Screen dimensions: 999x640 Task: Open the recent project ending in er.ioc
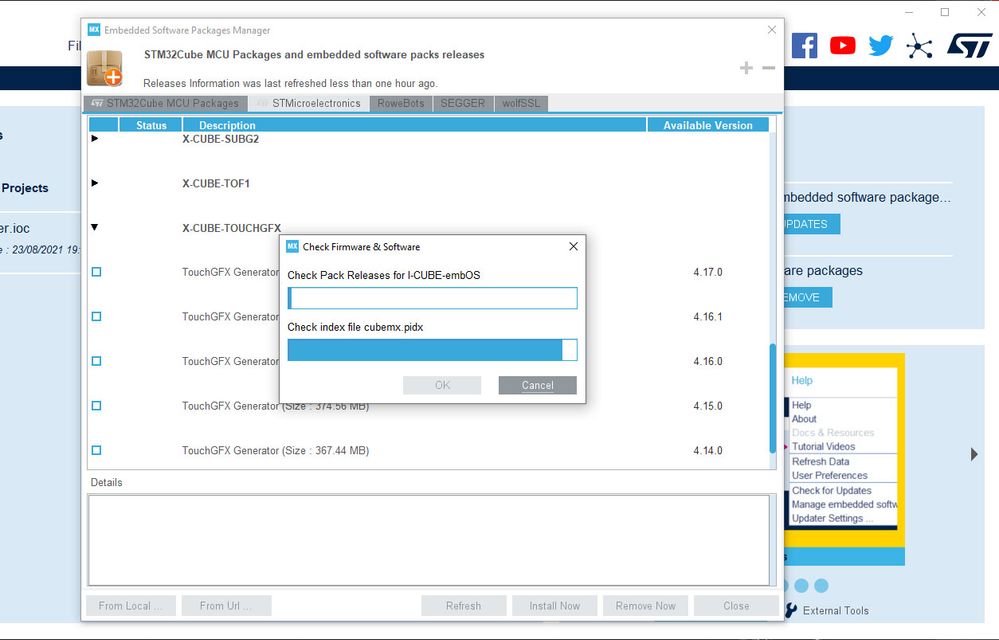15,228
